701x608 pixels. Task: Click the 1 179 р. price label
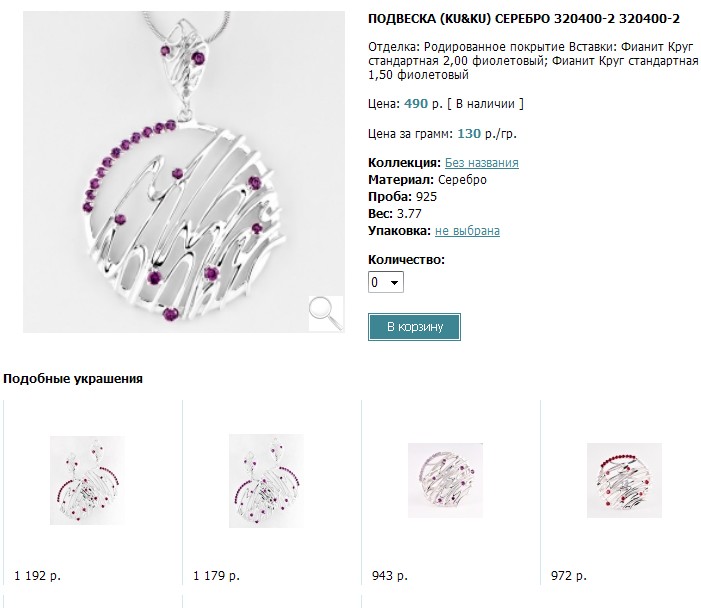coord(215,576)
